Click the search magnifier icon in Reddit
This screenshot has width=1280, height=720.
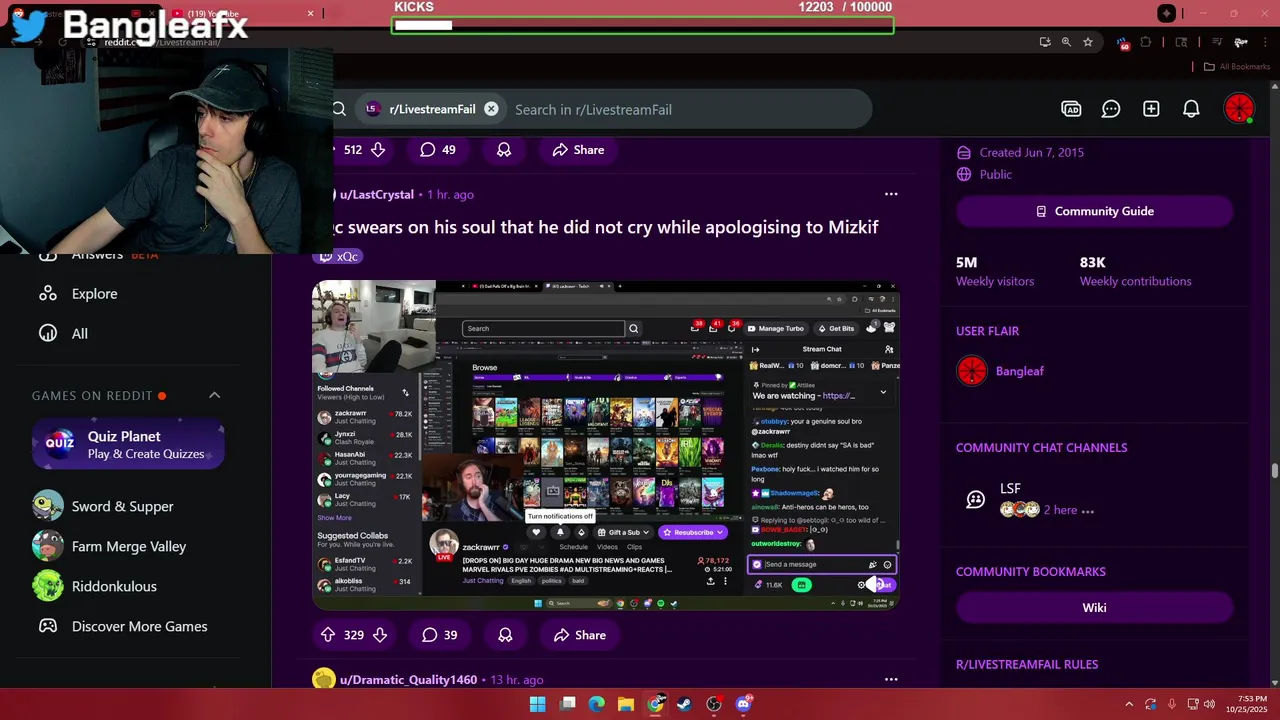coord(339,109)
